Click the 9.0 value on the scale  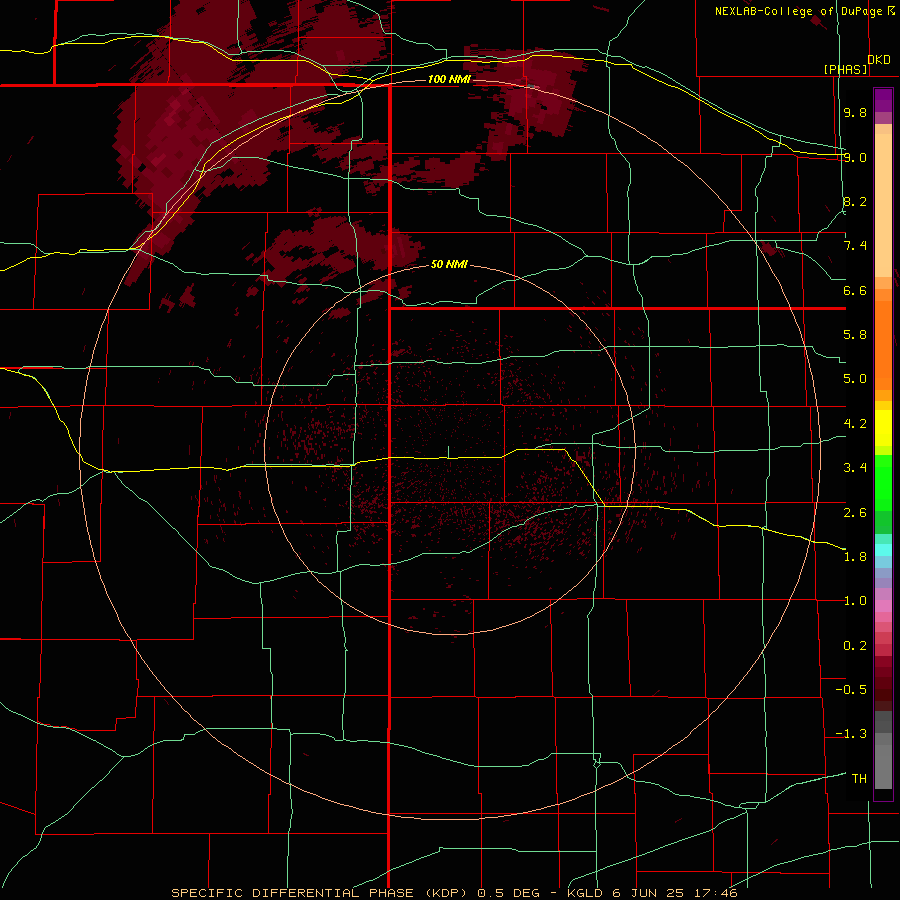click(x=855, y=157)
